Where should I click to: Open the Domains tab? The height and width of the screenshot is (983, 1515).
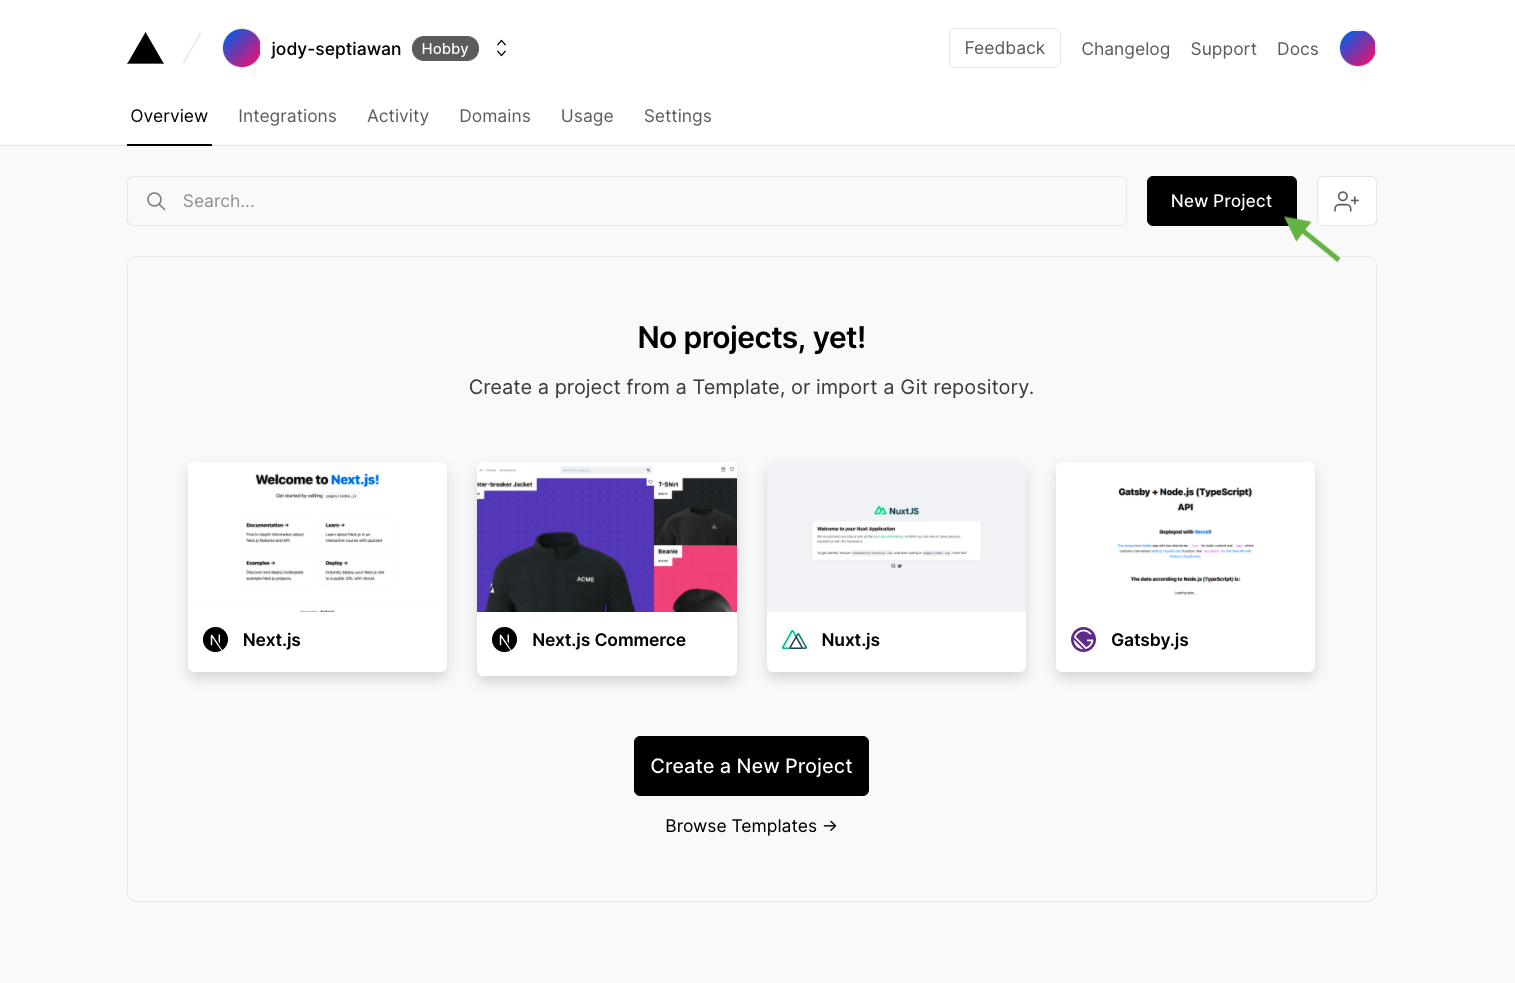click(495, 116)
